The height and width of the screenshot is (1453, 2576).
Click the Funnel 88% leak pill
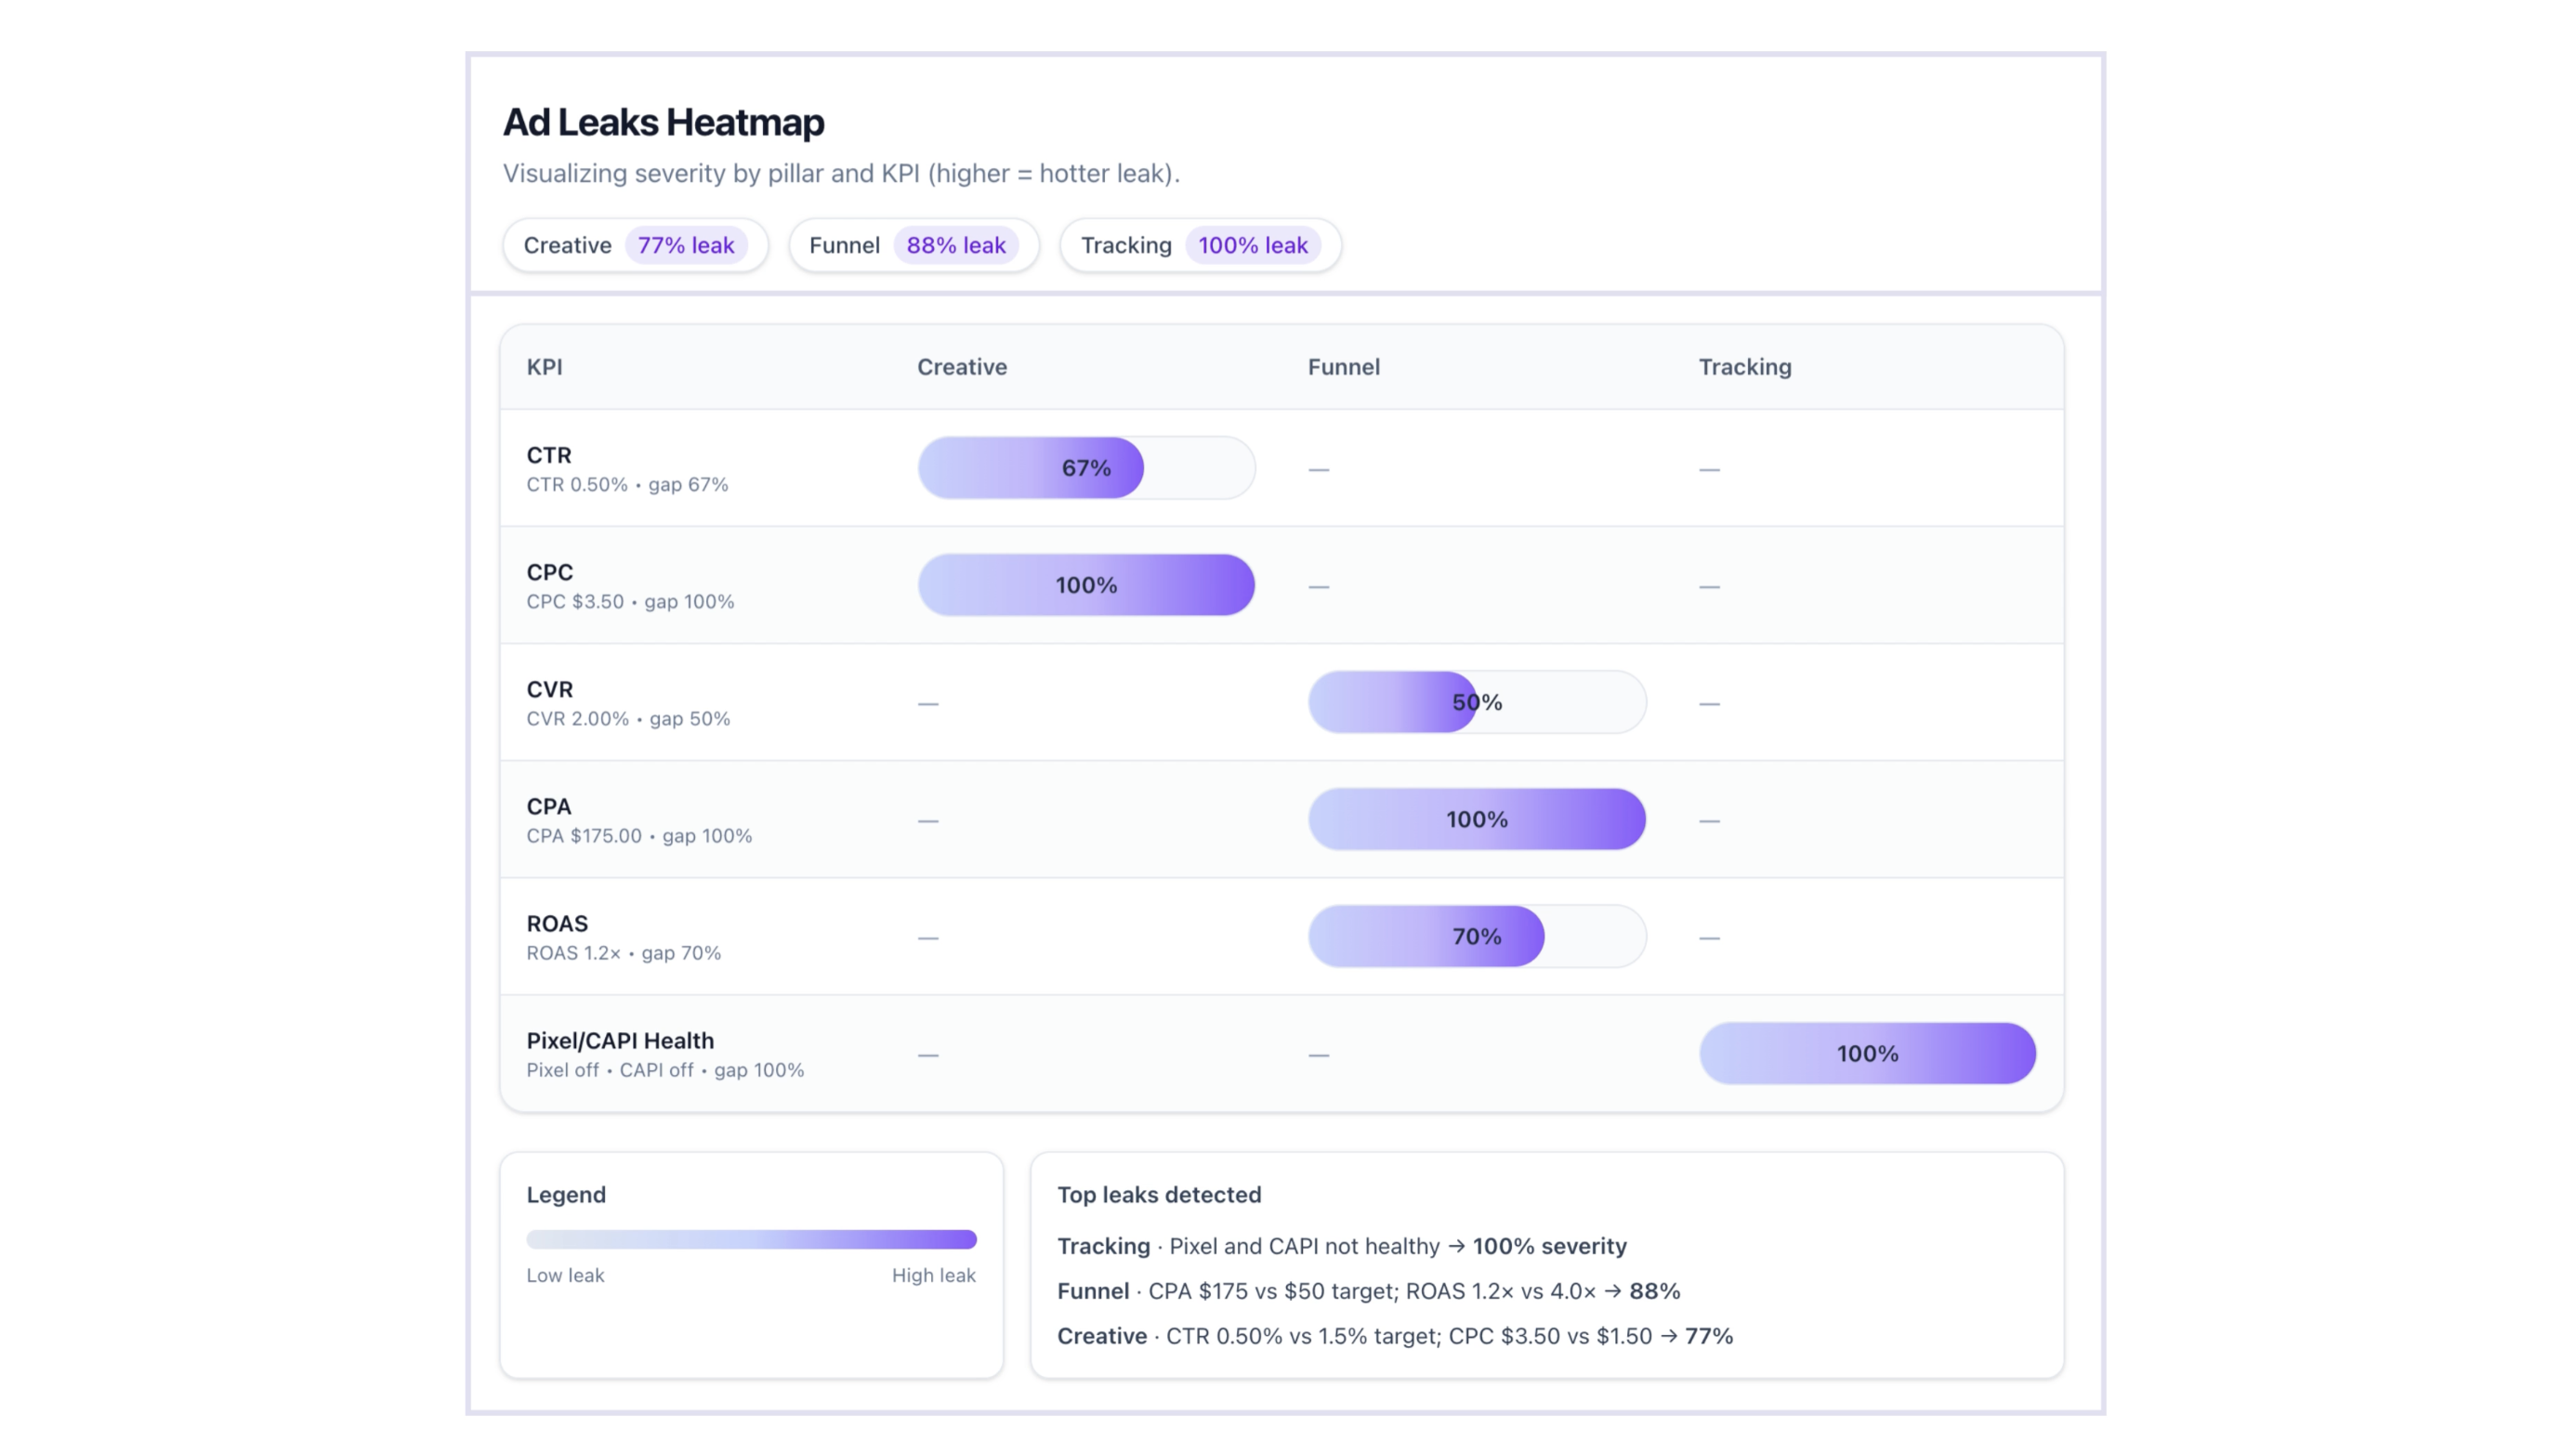pos(913,245)
